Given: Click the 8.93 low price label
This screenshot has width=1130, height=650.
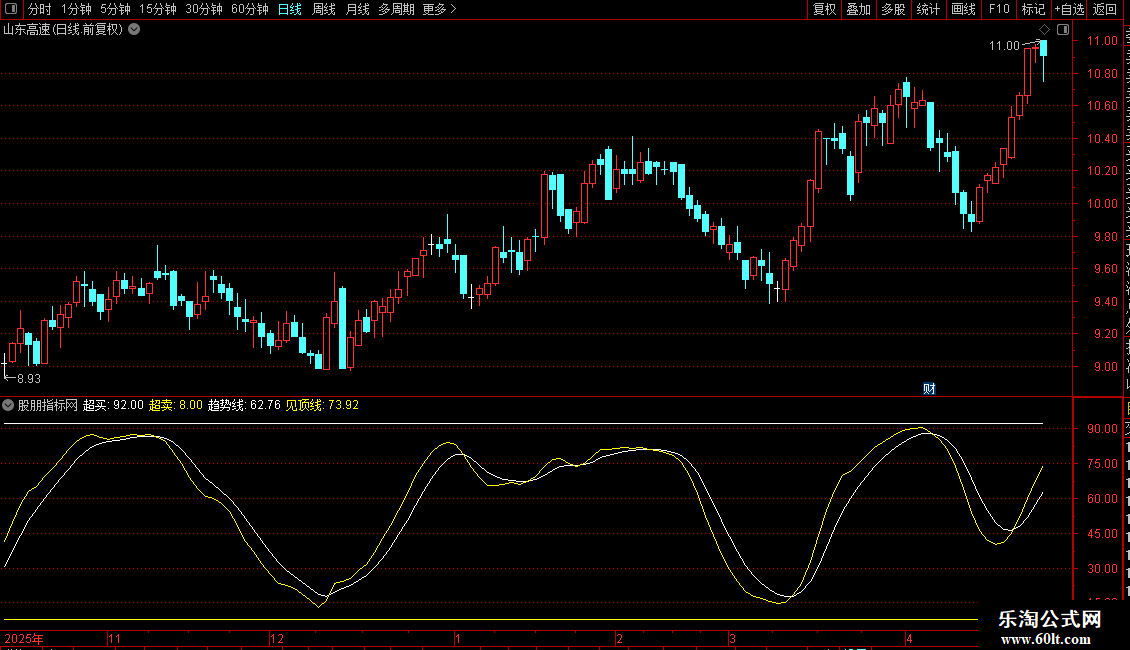Looking at the screenshot, I should 29,379.
